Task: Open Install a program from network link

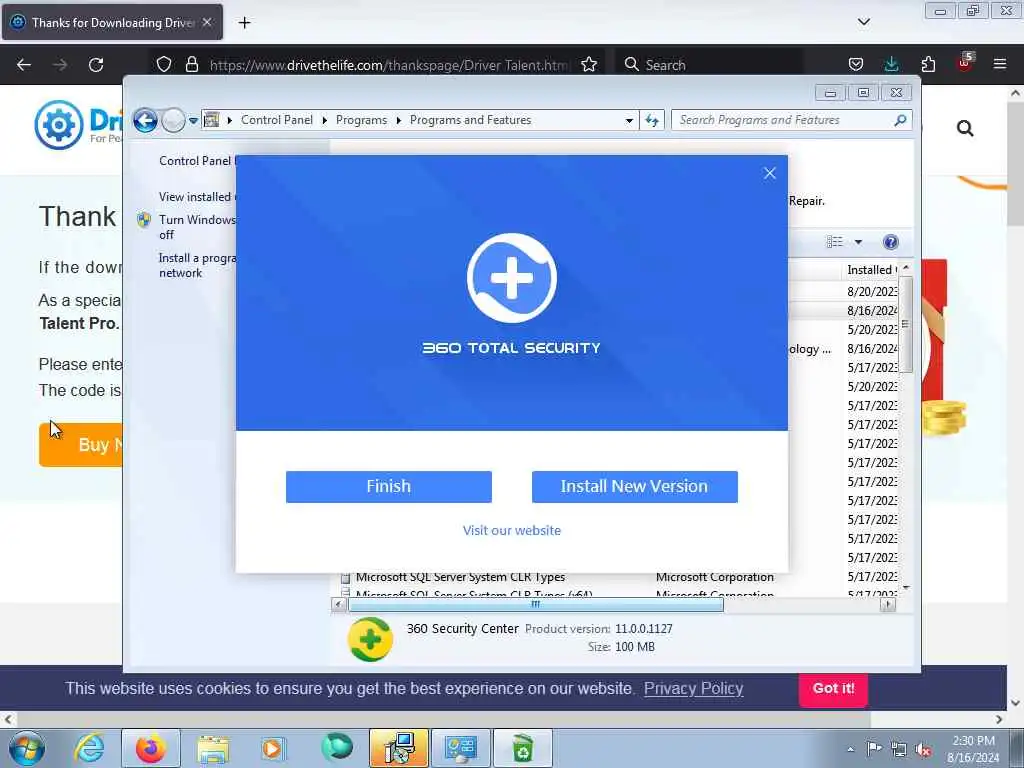Action: click(197, 266)
